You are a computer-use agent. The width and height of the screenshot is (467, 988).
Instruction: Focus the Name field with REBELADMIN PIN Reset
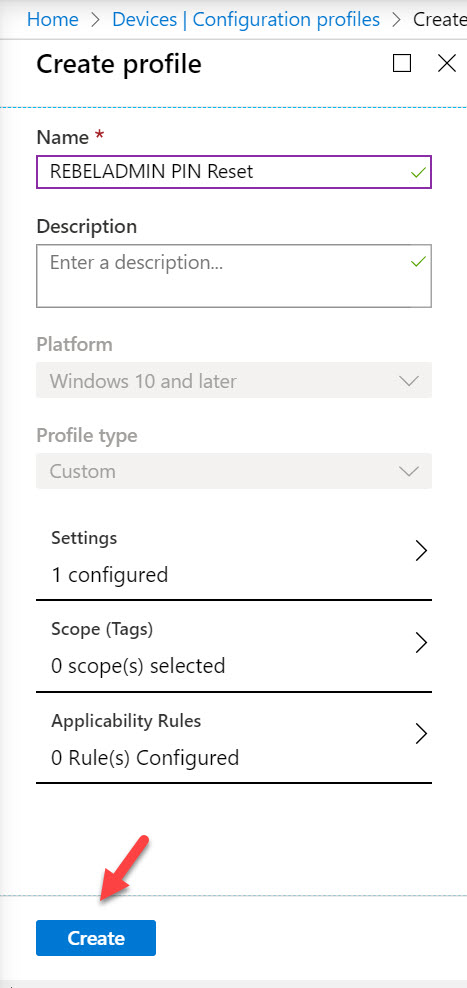point(234,172)
